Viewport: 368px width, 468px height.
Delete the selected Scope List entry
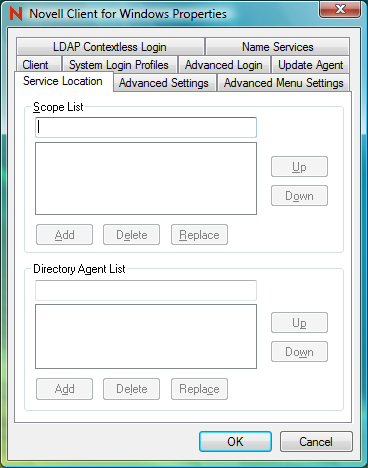click(x=131, y=235)
